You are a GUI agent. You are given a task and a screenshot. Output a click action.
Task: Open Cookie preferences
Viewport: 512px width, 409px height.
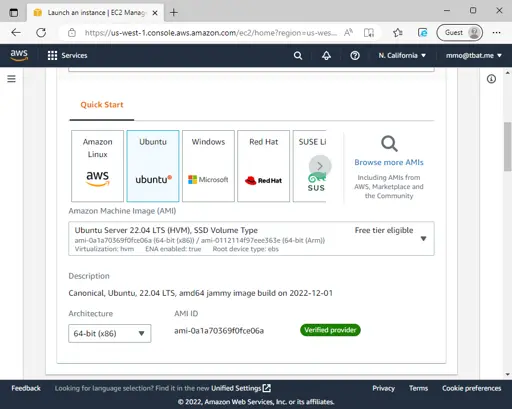pos(471,388)
